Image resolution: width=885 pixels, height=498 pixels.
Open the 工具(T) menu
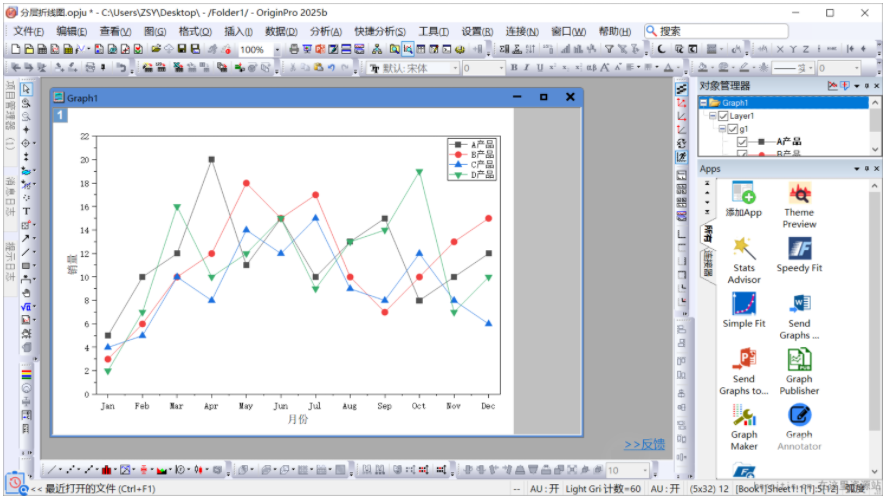coord(433,31)
